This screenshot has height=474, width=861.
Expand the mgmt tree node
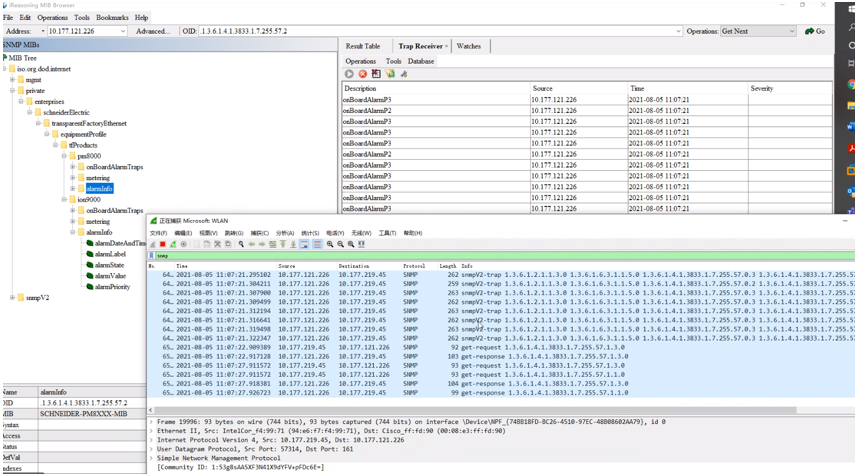(12, 80)
